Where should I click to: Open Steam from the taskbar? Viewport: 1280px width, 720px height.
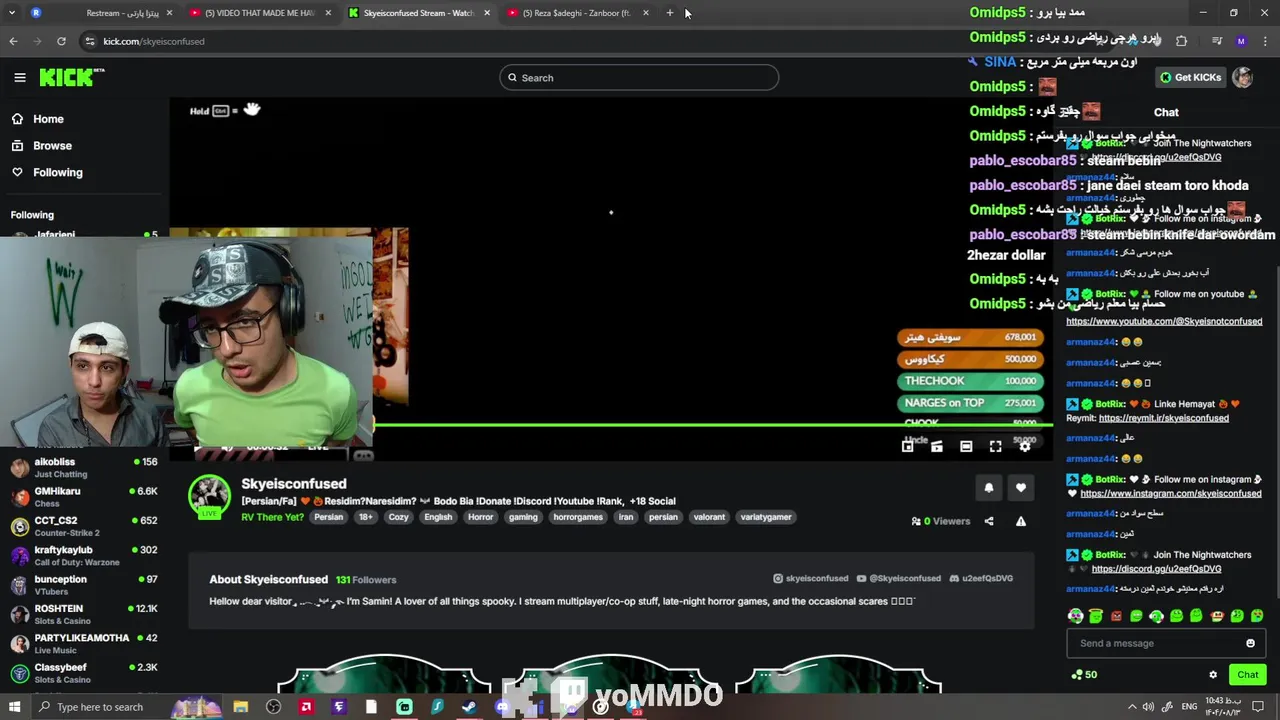pos(469,707)
